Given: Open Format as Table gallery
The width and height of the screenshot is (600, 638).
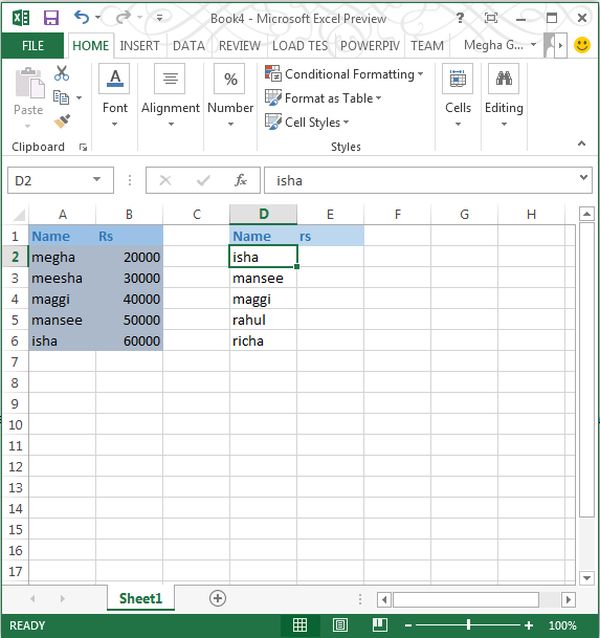Looking at the screenshot, I should [323, 98].
